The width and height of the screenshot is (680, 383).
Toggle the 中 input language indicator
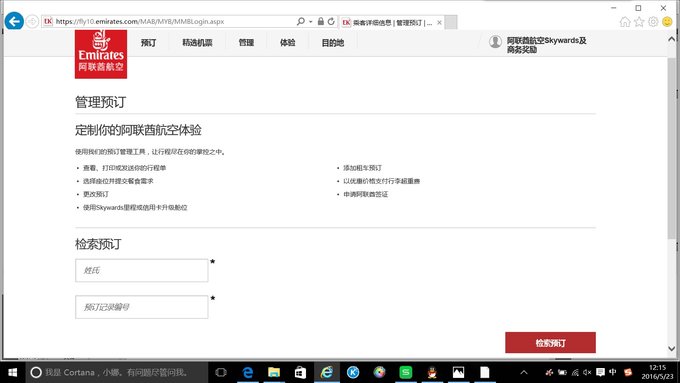(613, 372)
